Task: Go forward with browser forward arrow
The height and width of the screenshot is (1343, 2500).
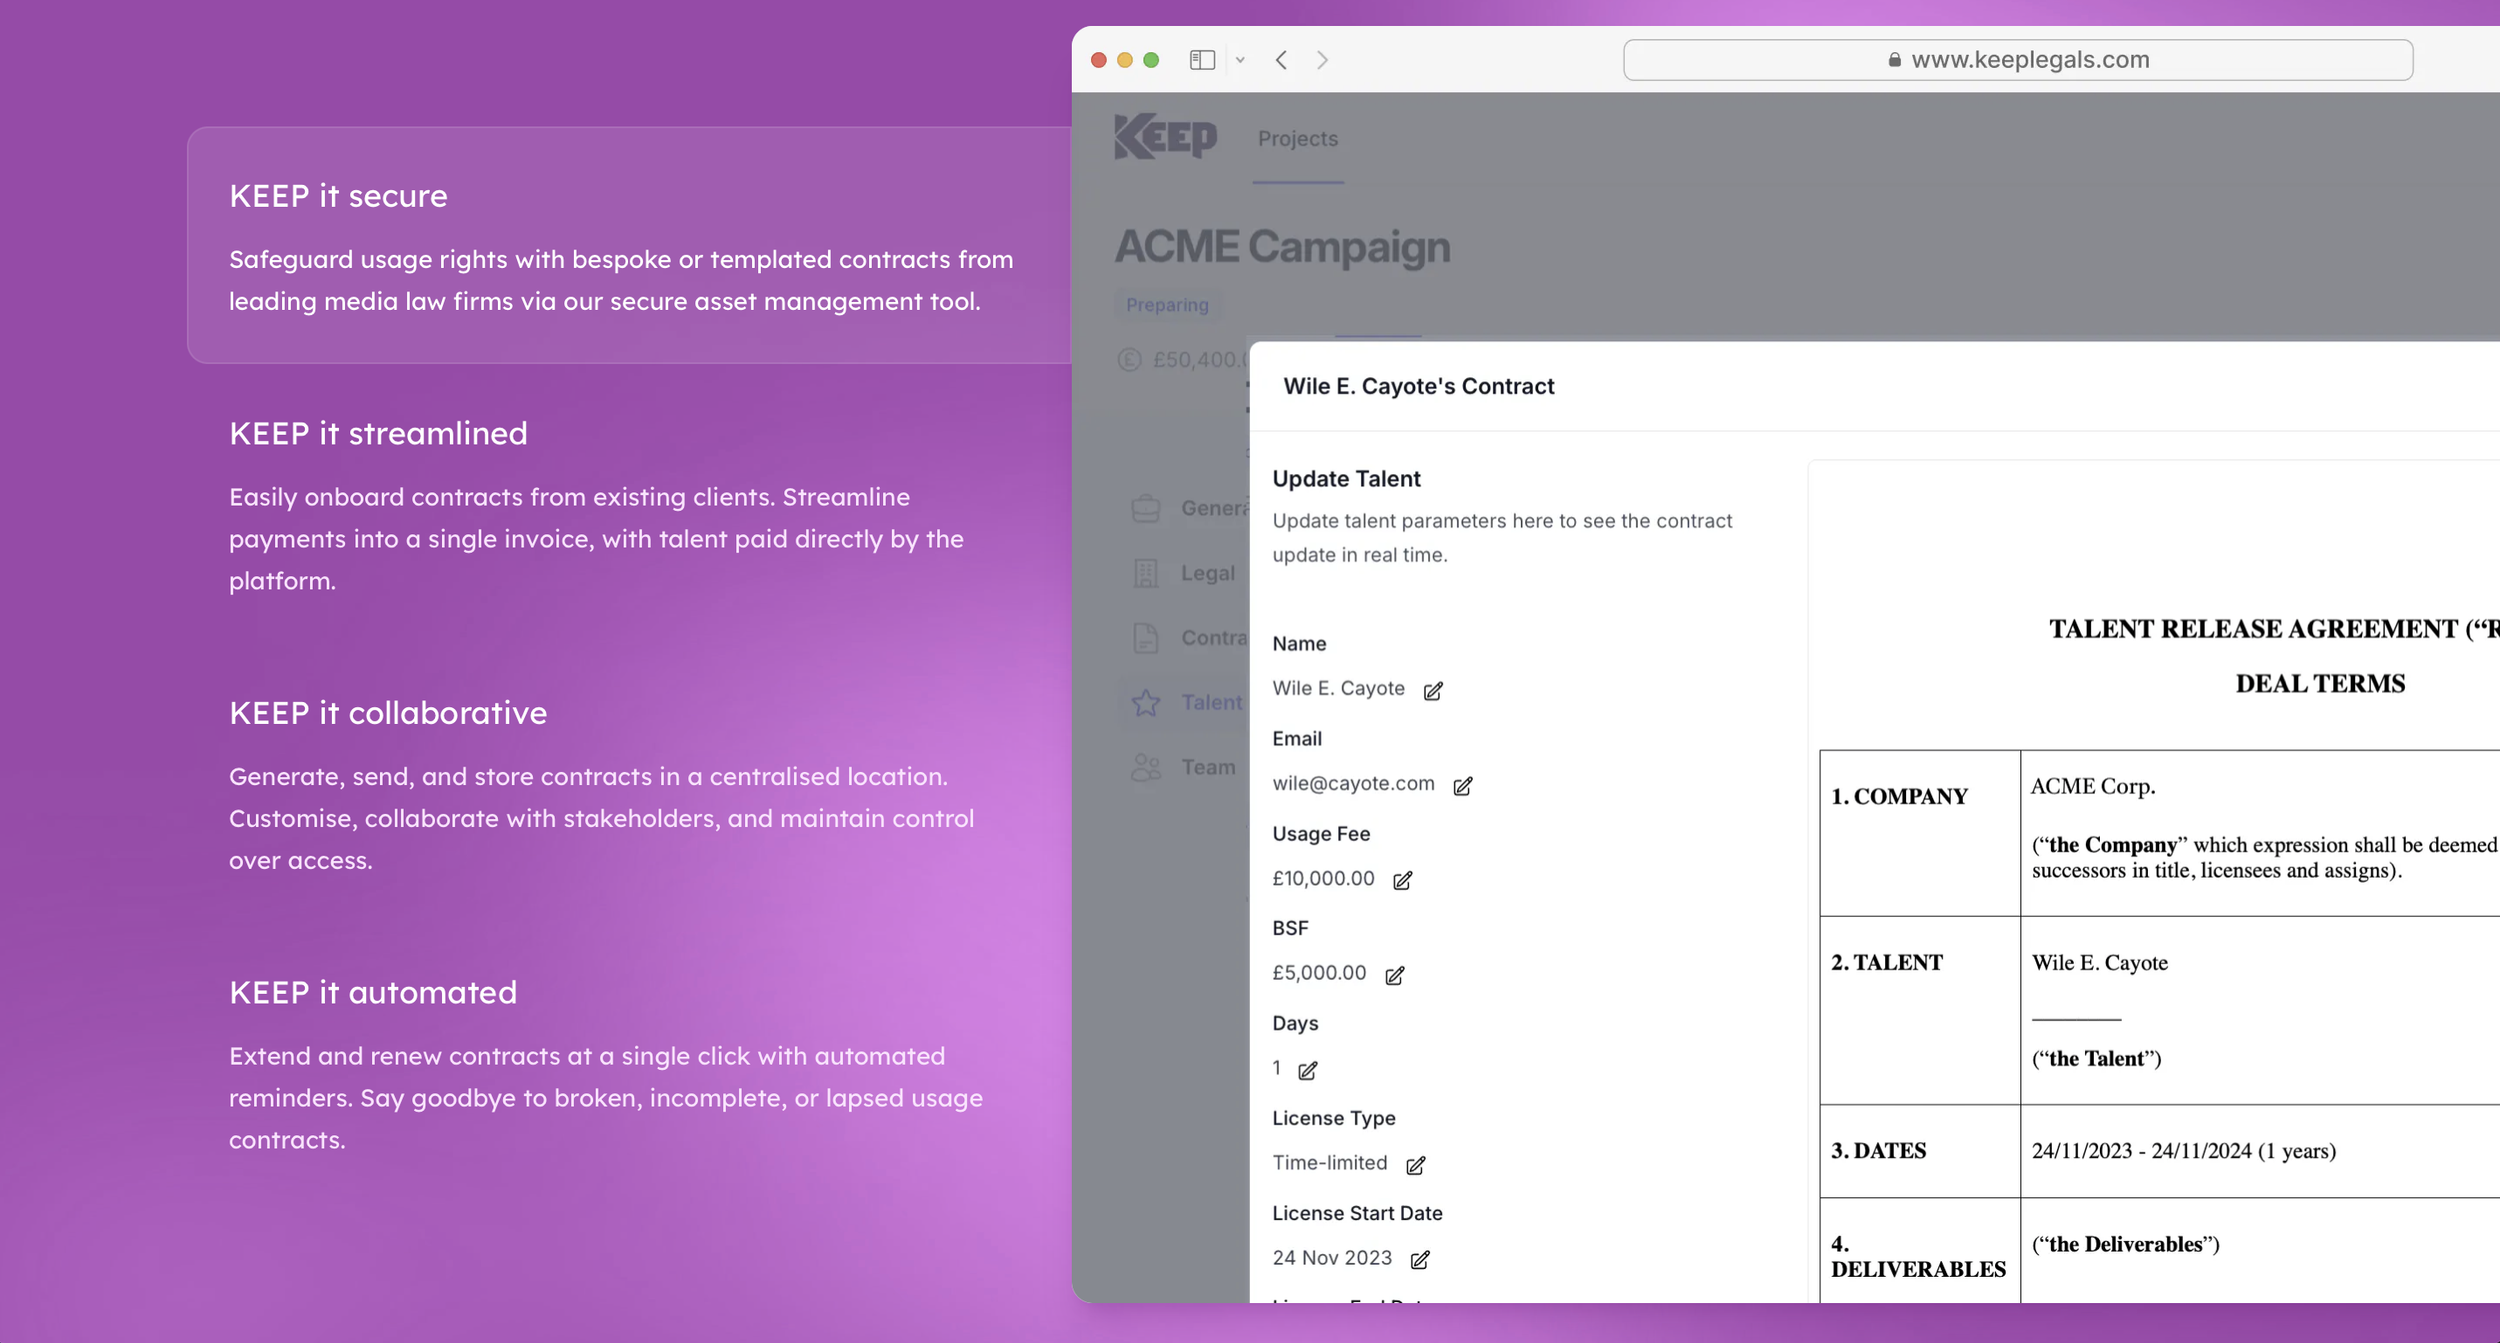Action: click(x=1323, y=60)
